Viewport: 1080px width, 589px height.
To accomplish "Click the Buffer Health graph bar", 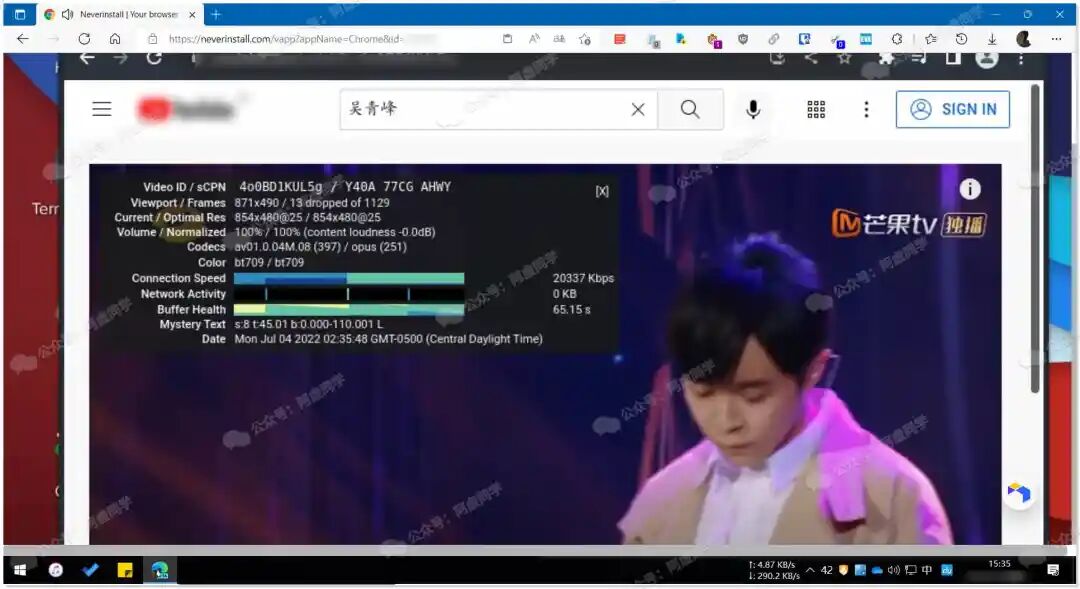I will tap(349, 310).
